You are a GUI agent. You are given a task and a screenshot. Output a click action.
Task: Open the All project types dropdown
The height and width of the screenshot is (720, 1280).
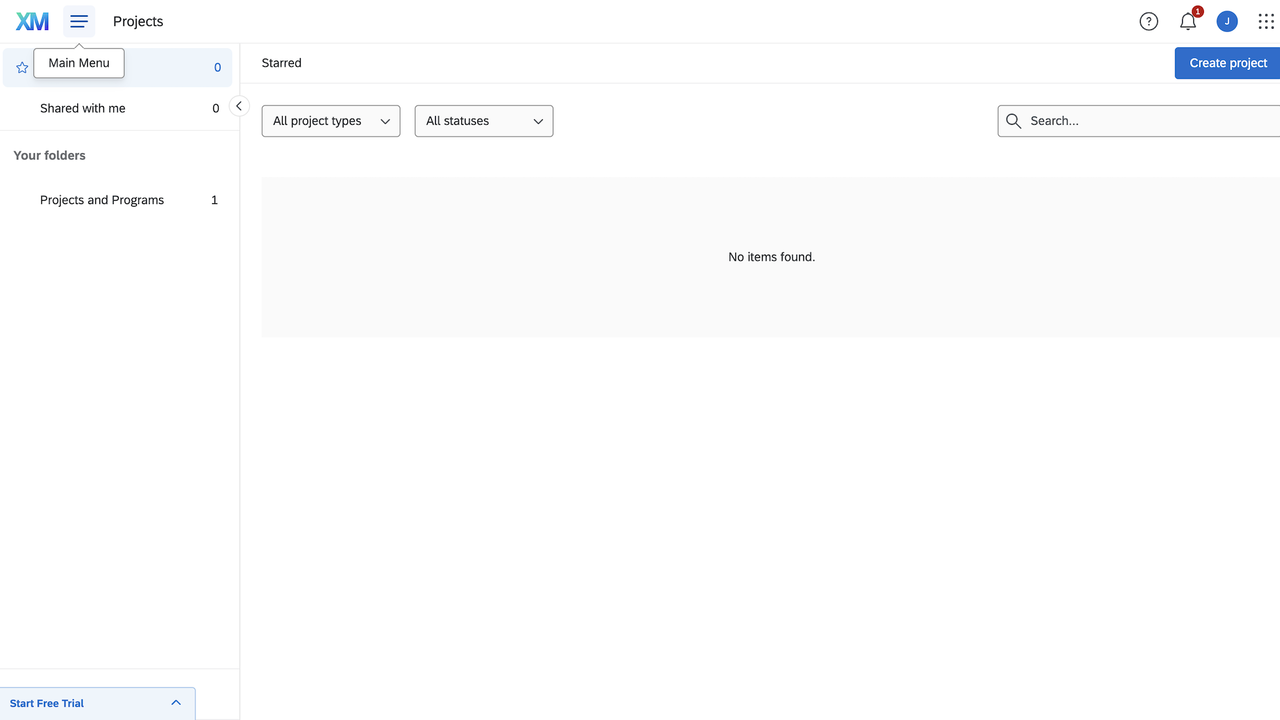331,121
